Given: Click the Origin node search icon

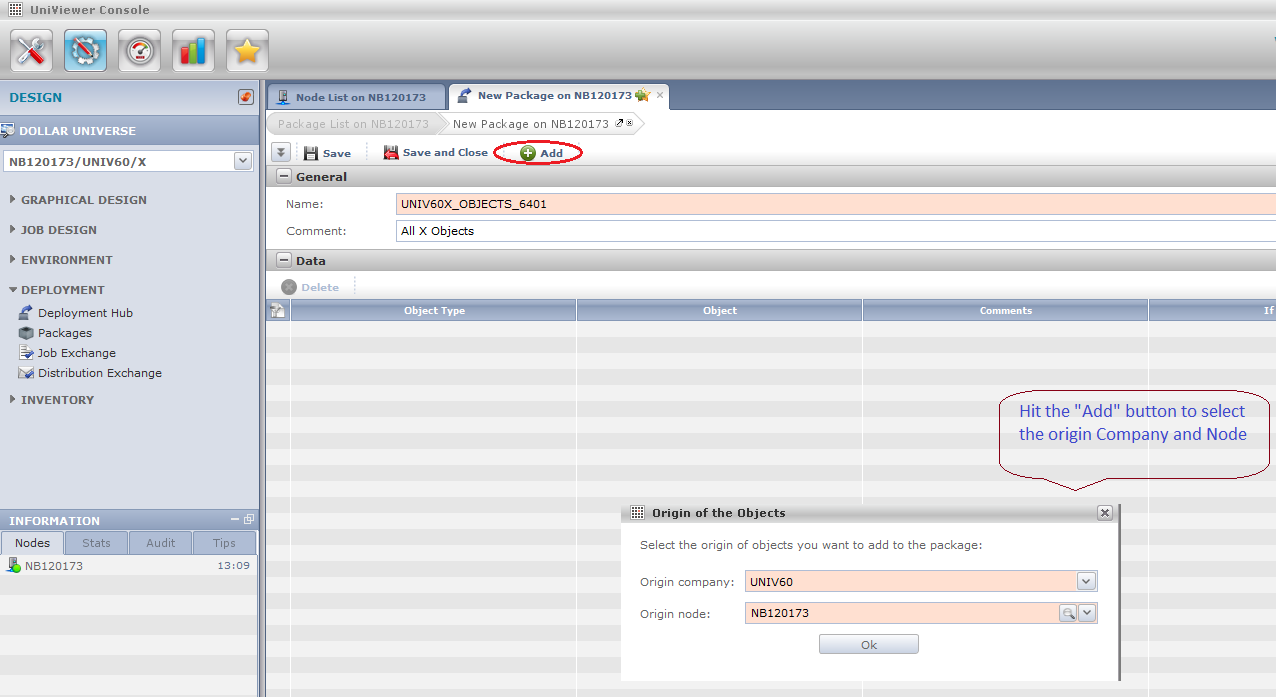Looking at the screenshot, I should click(x=1068, y=614).
